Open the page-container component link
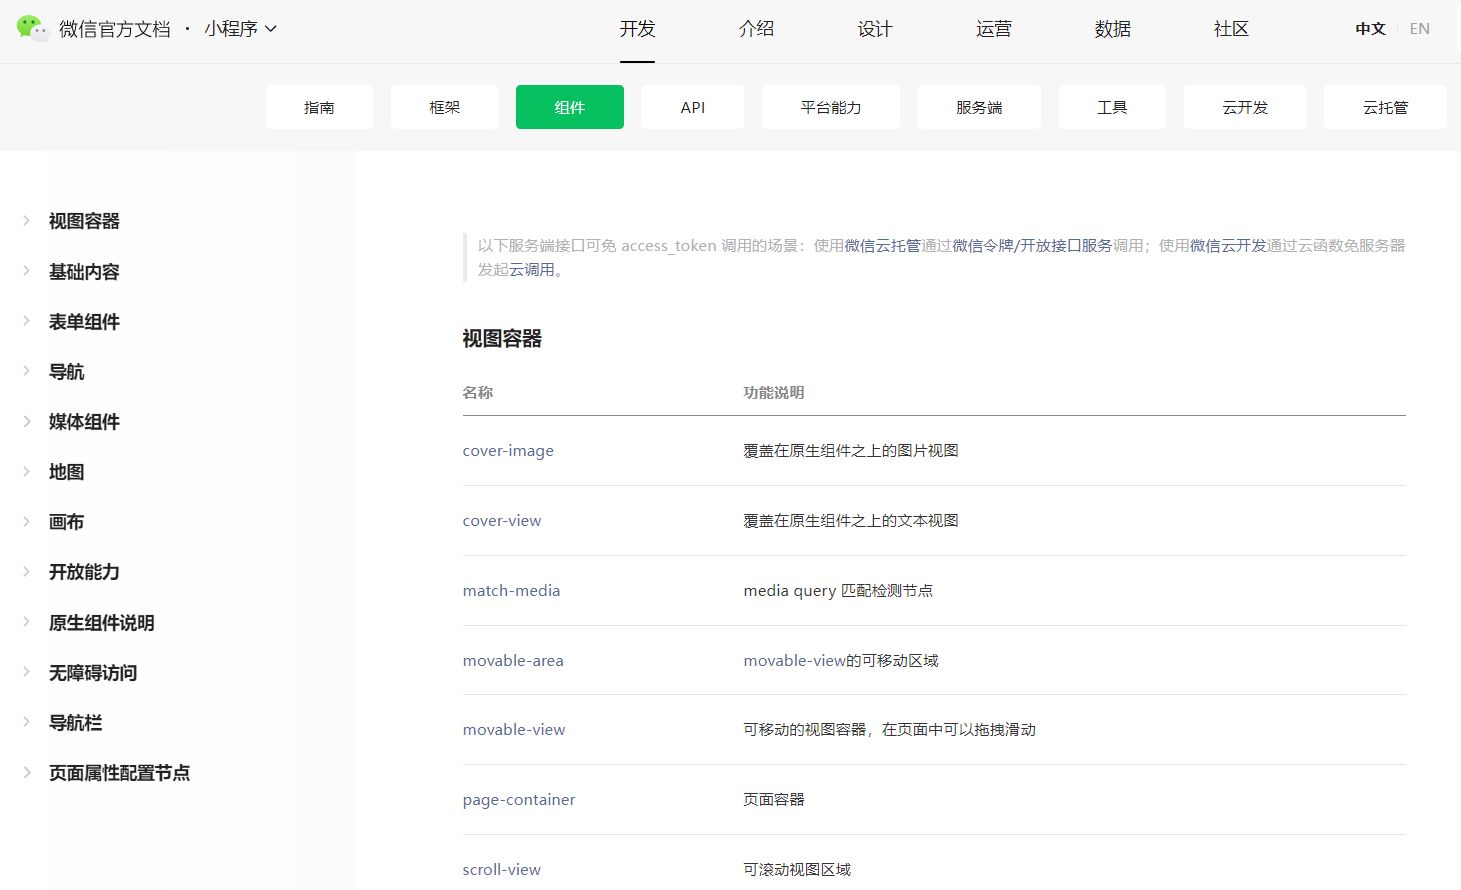 coord(519,799)
